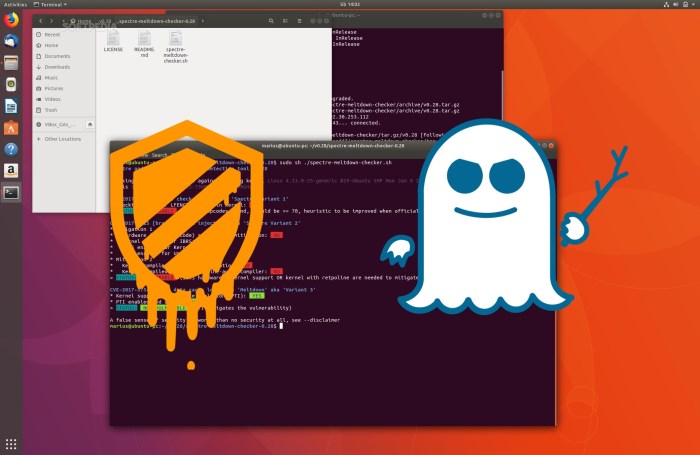Click the green YES badge in the terminal

[x=257, y=296]
